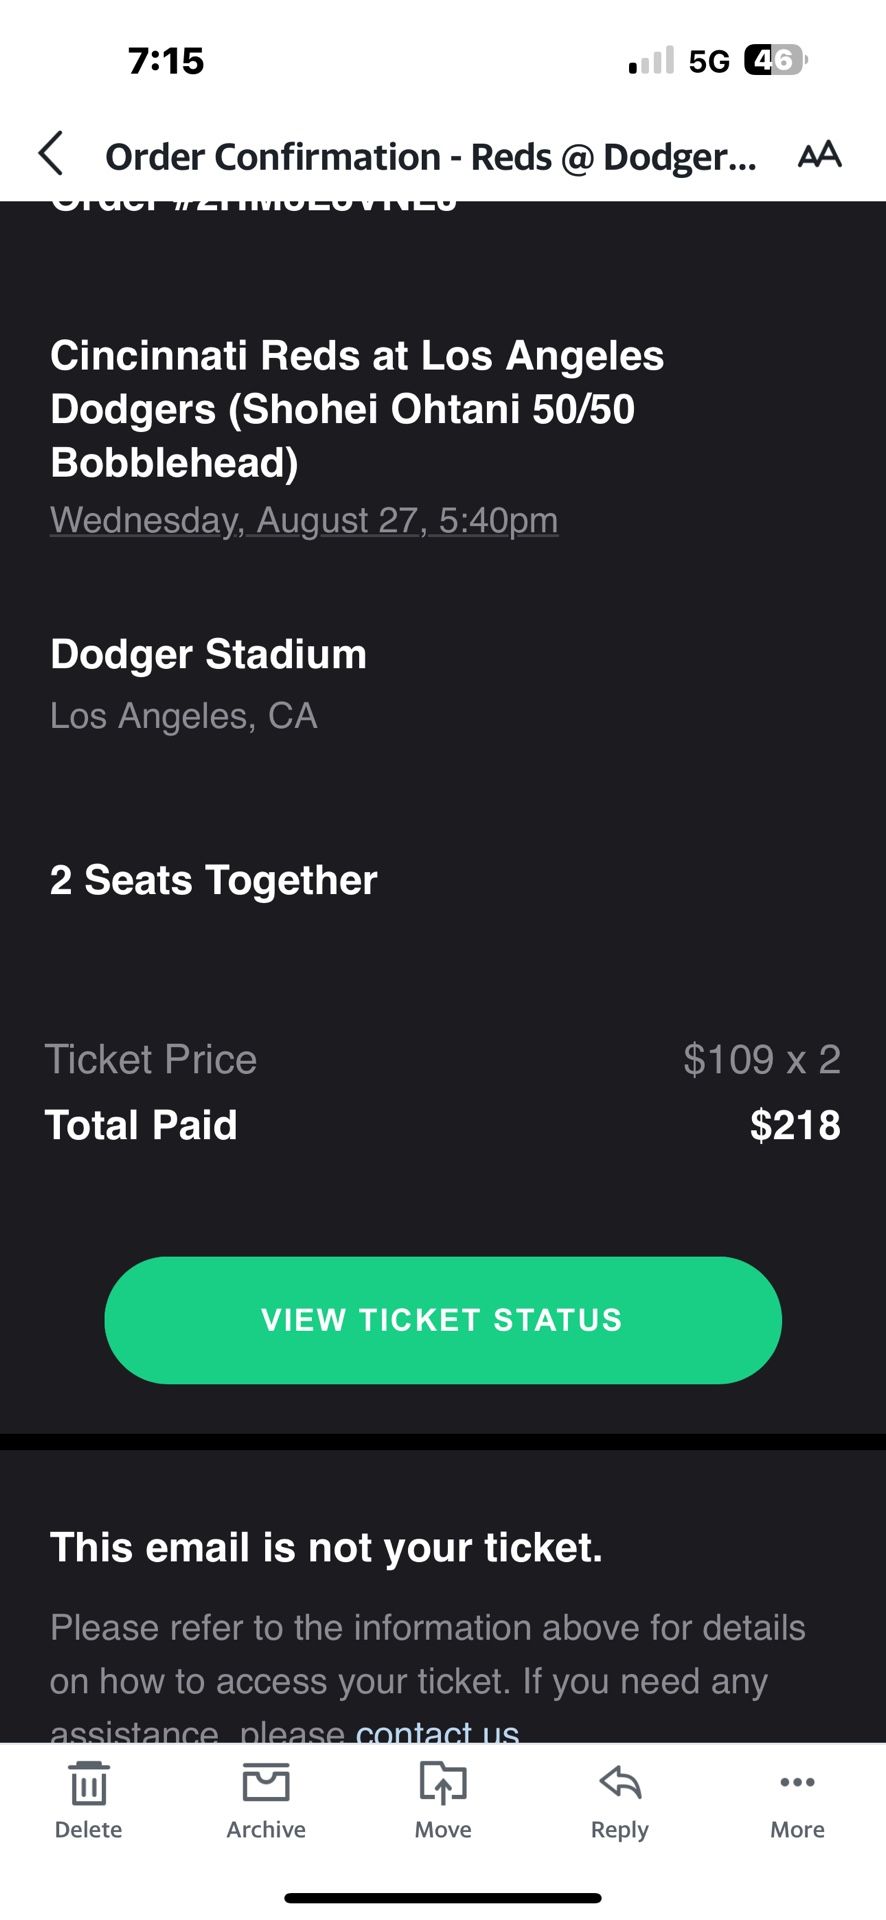Tap the Cincinnati Reds at Dodgers event title
The height and width of the screenshot is (1920, 886).
(x=357, y=409)
